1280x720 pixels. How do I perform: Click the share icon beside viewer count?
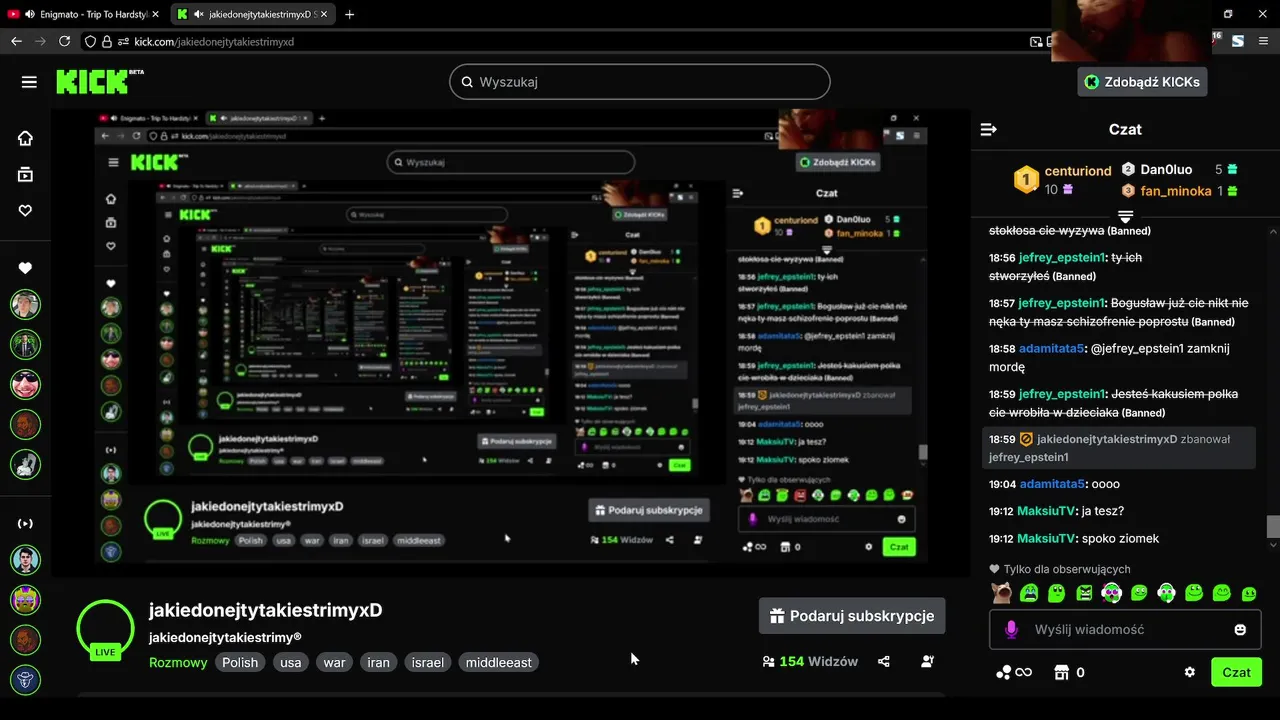coord(884,661)
